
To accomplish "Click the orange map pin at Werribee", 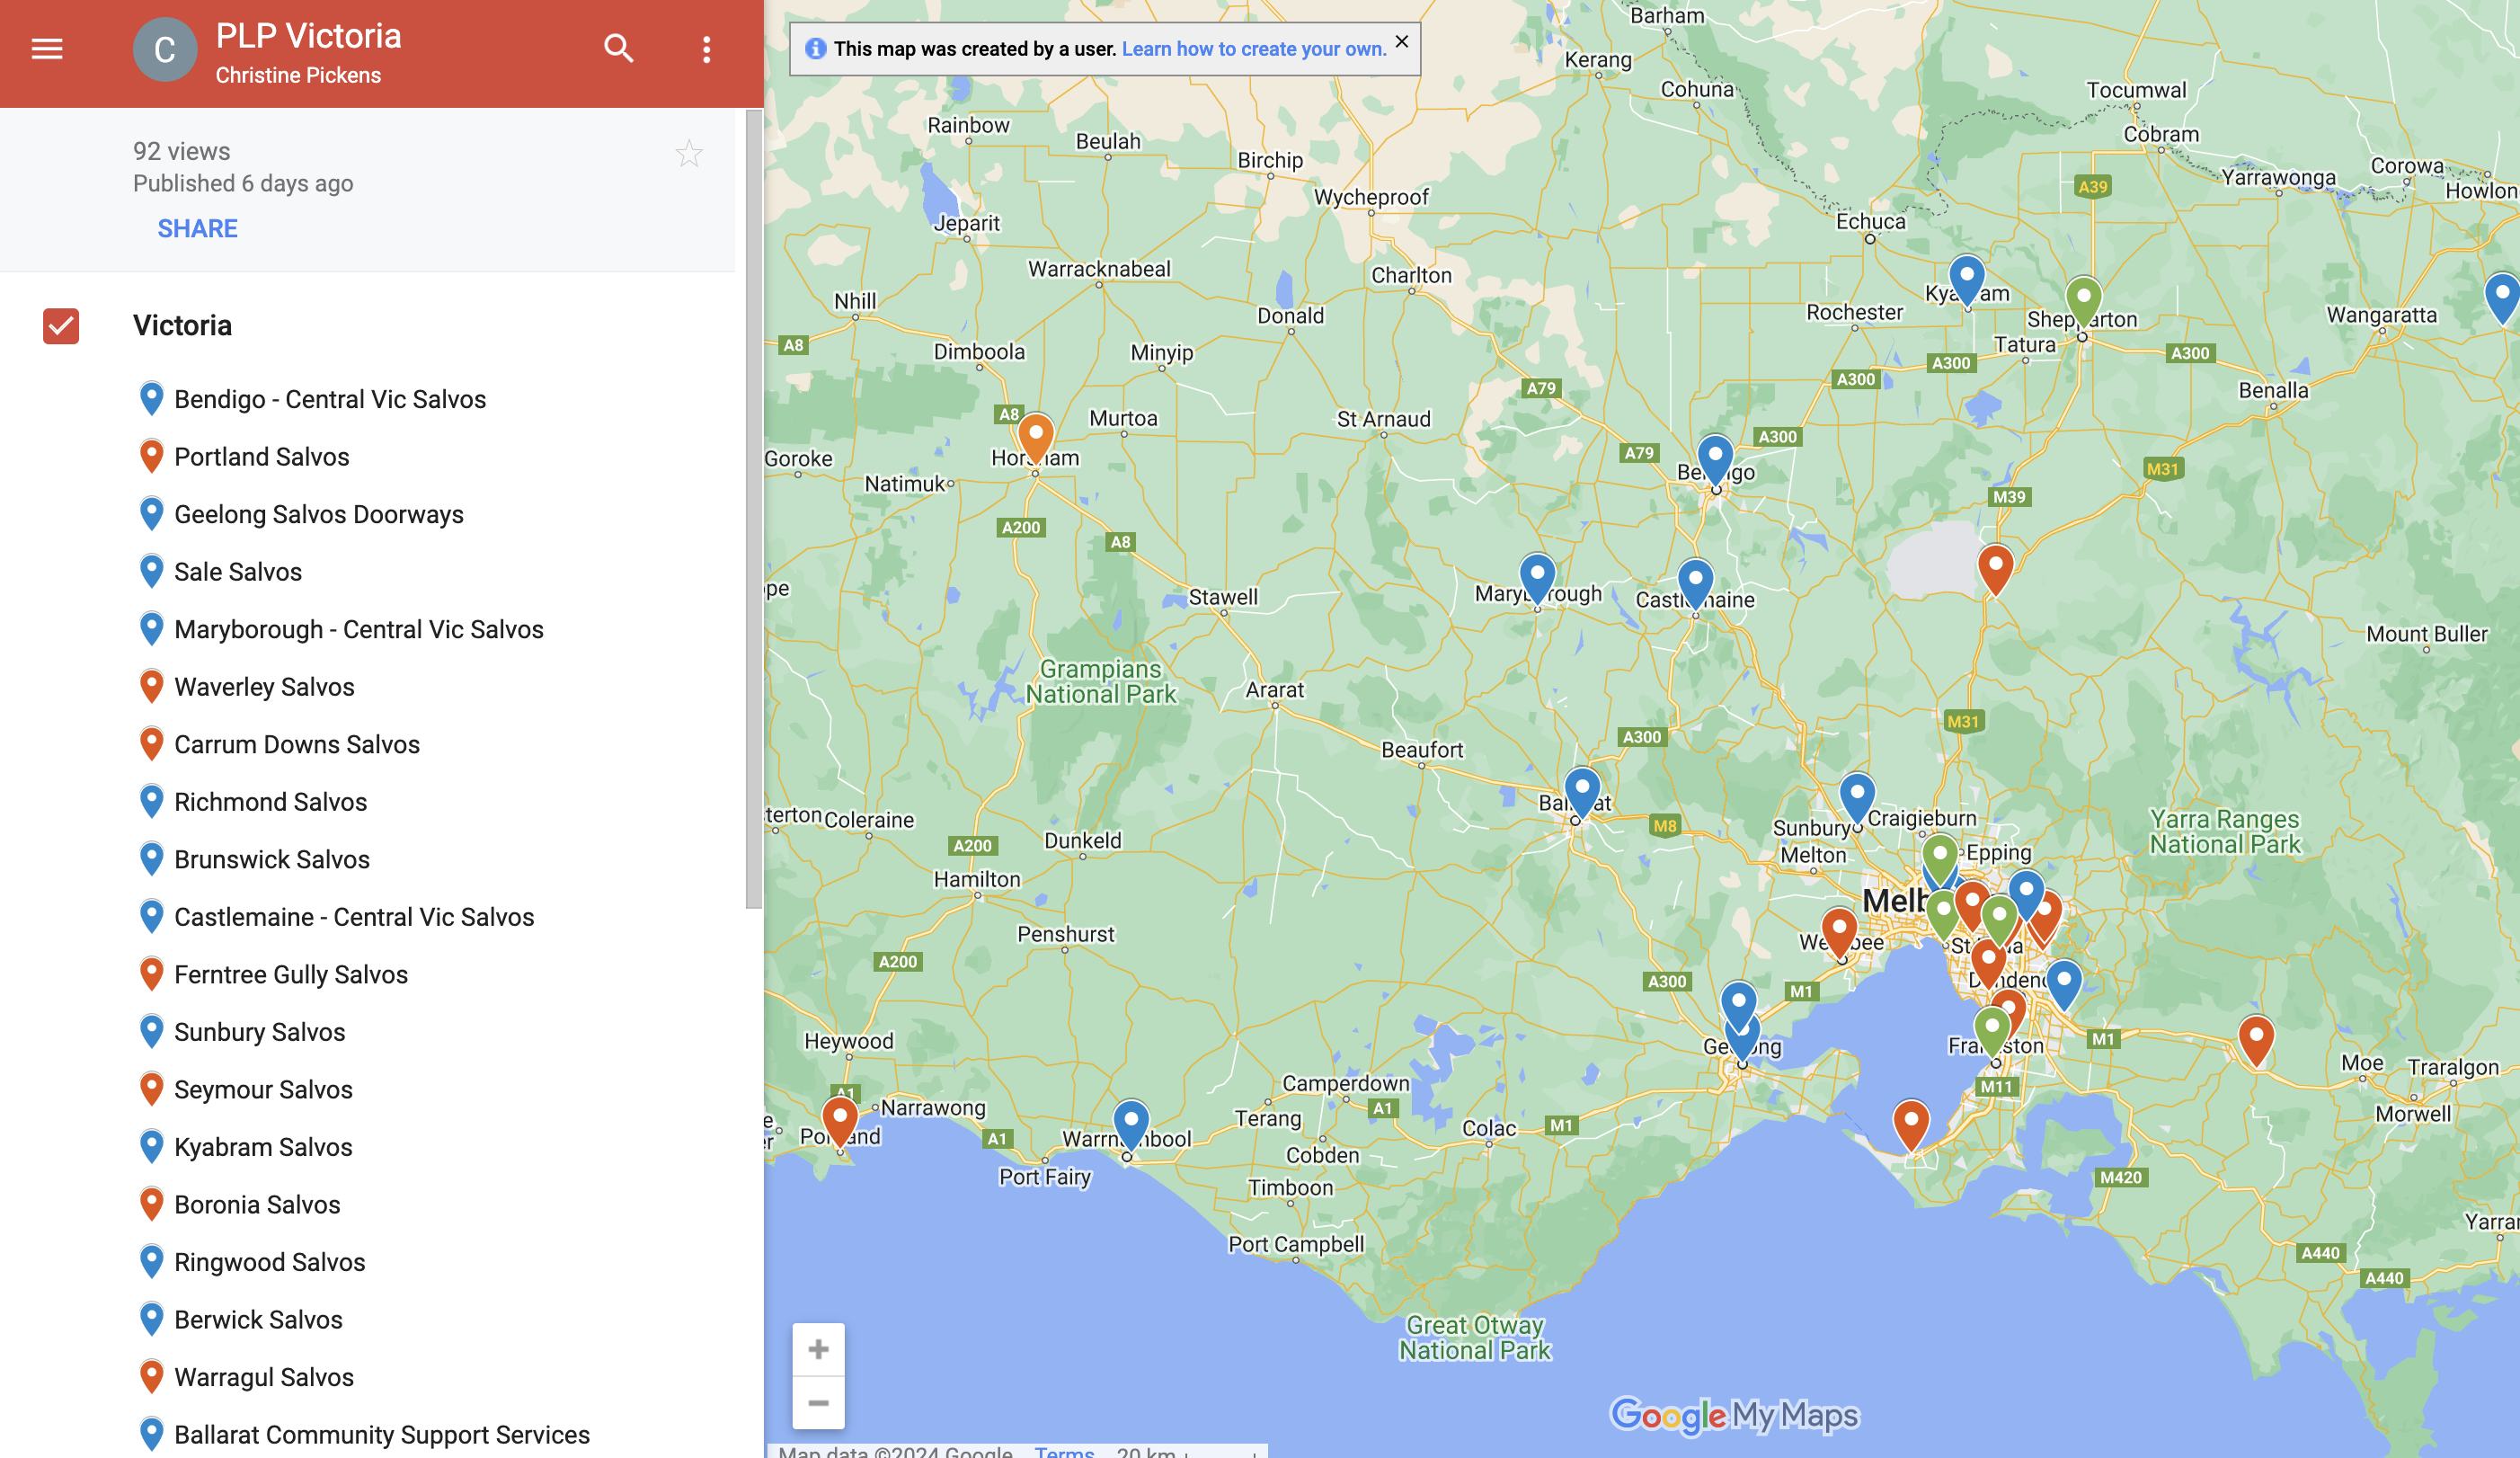I will tap(1839, 932).
